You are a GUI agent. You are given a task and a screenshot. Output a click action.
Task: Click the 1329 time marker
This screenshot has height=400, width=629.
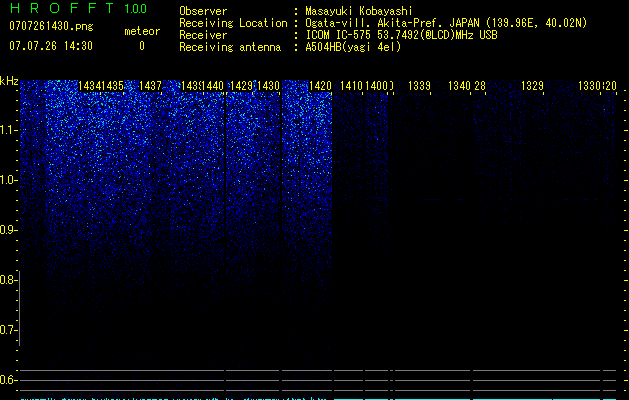pos(532,86)
